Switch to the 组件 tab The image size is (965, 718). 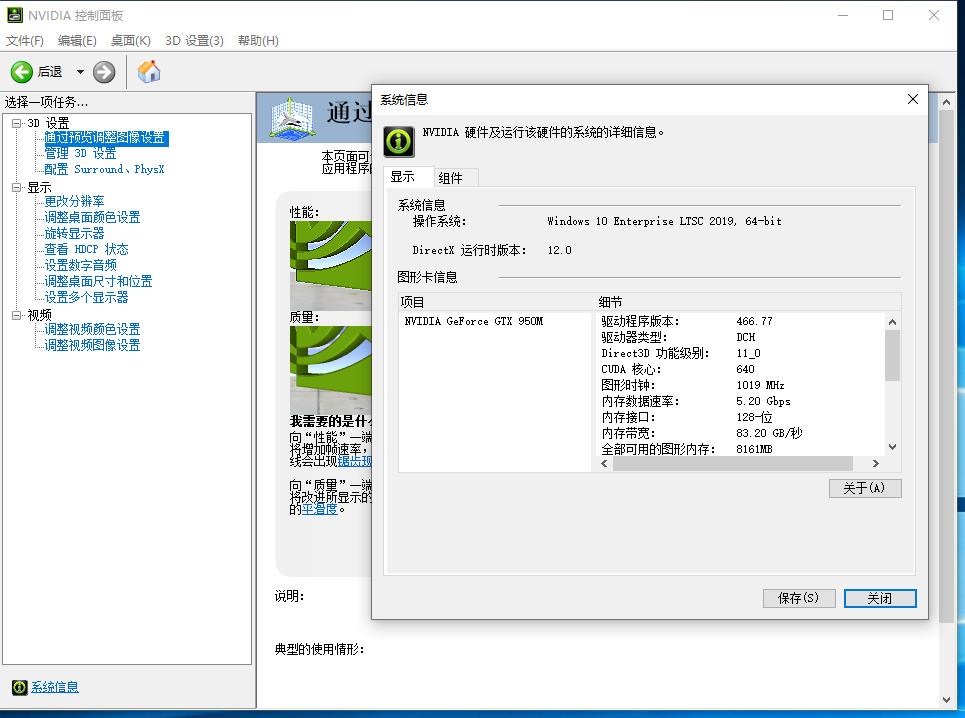450,176
